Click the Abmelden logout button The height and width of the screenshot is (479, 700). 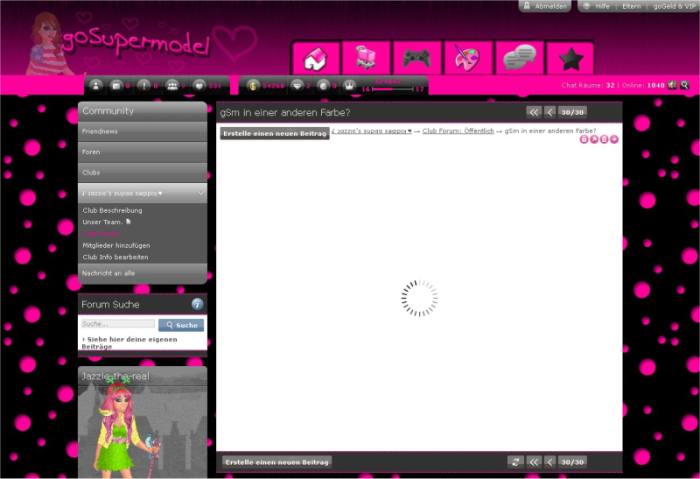point(545,6)
